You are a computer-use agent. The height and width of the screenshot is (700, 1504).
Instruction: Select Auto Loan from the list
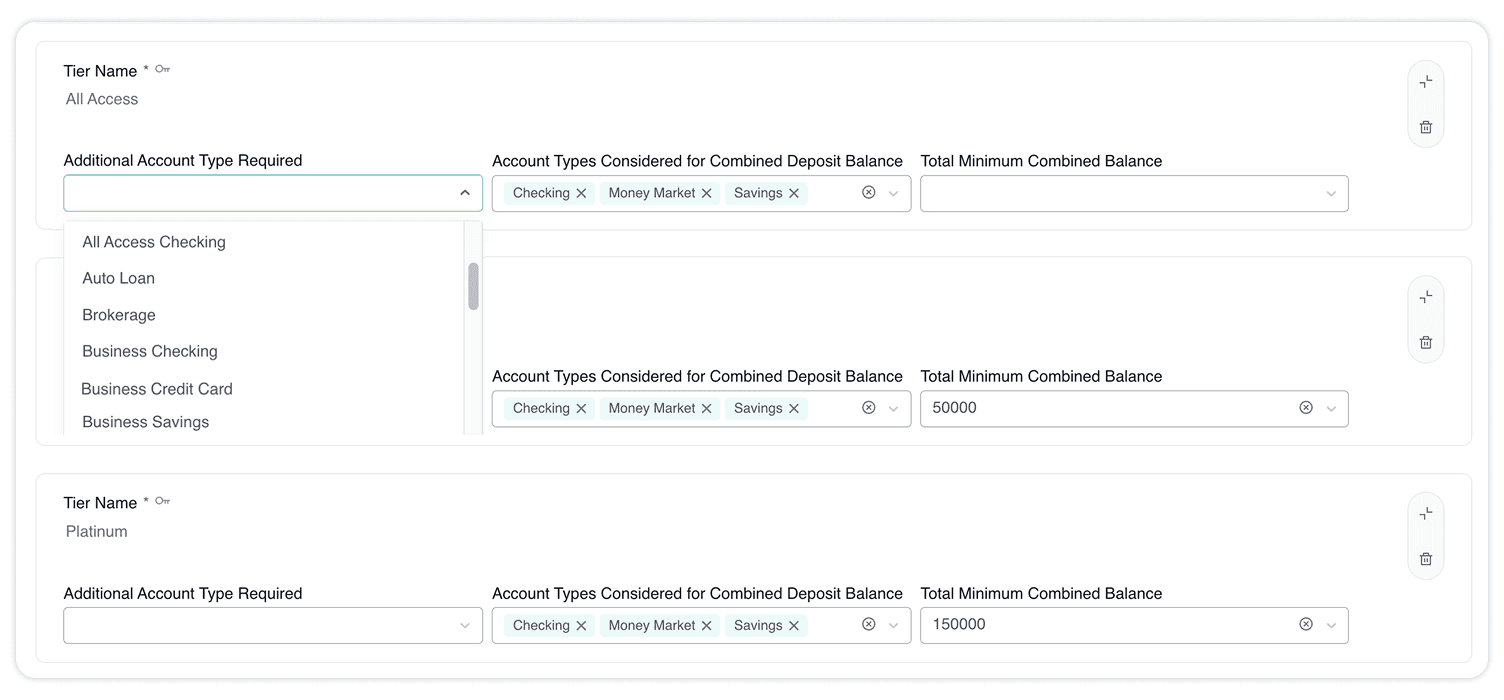118,278
